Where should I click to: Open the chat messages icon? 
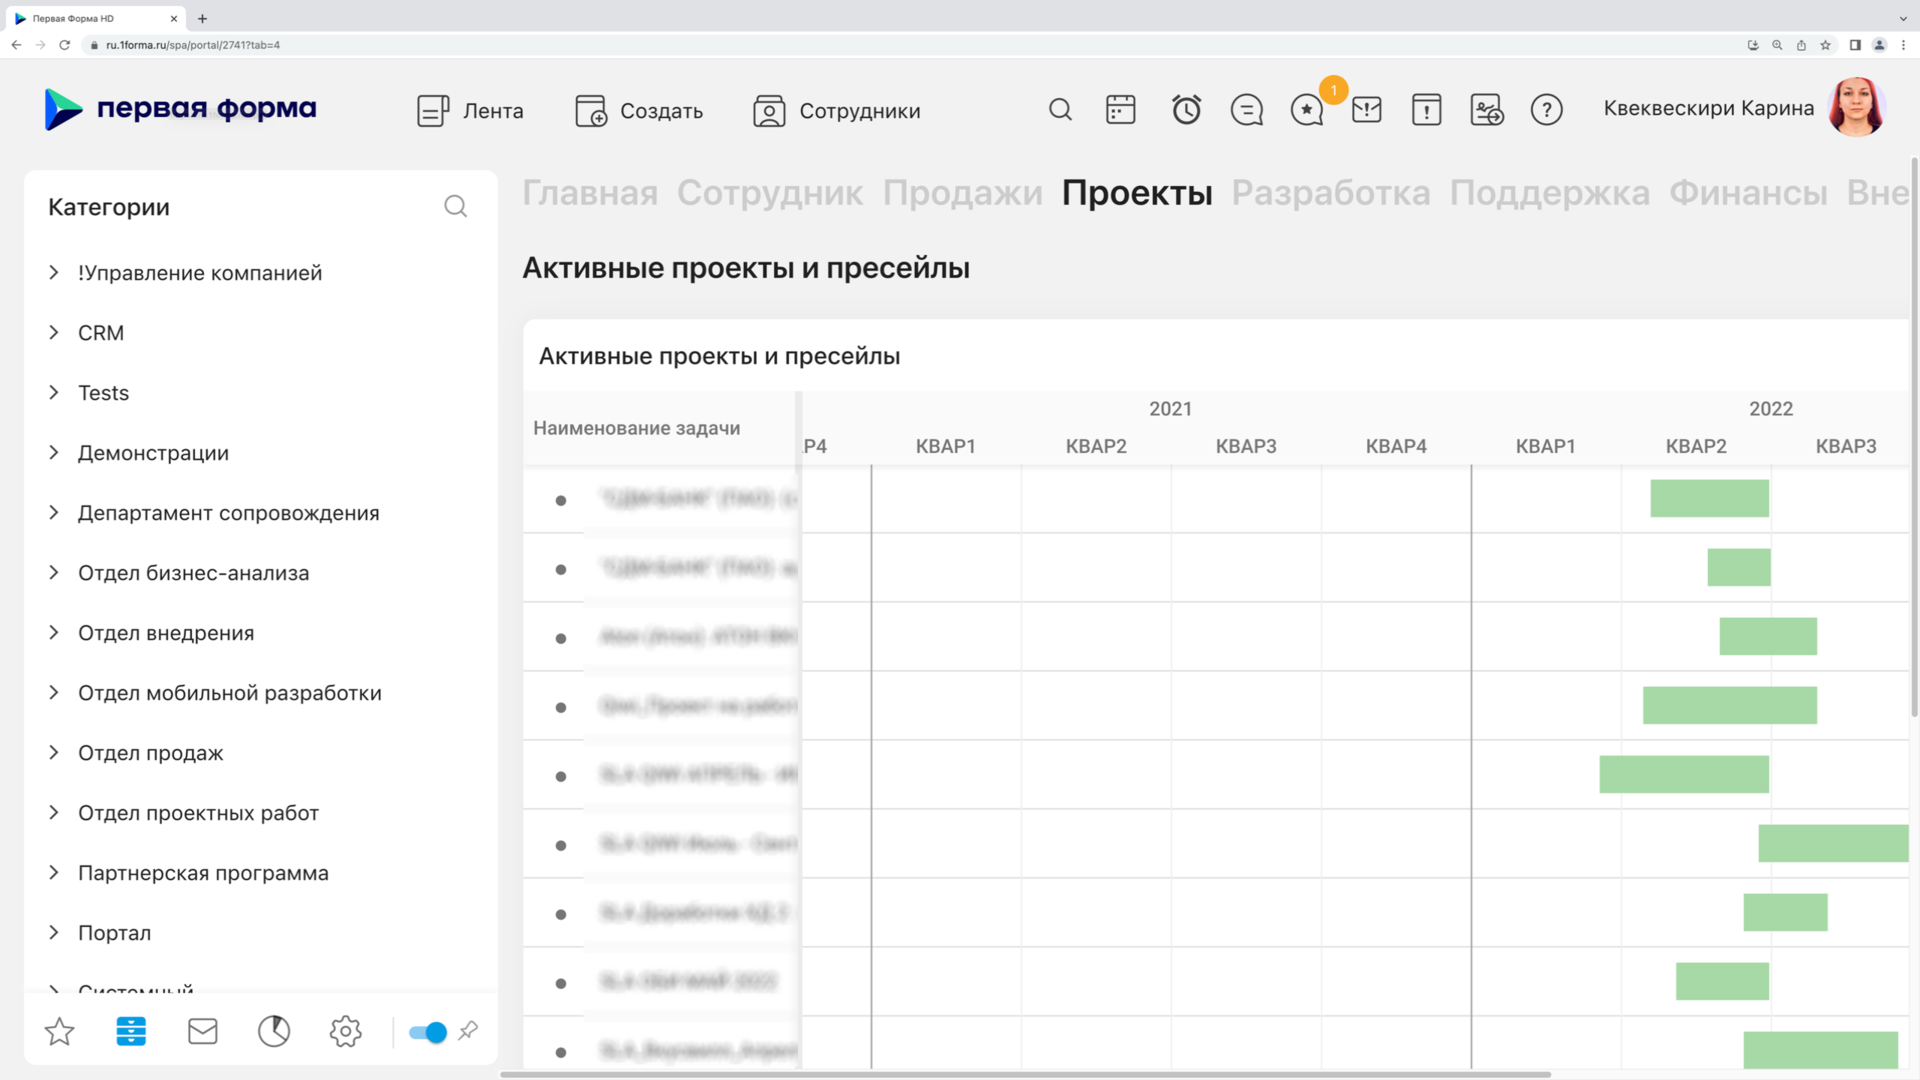pyautogui.click(x=1246, y=110)
